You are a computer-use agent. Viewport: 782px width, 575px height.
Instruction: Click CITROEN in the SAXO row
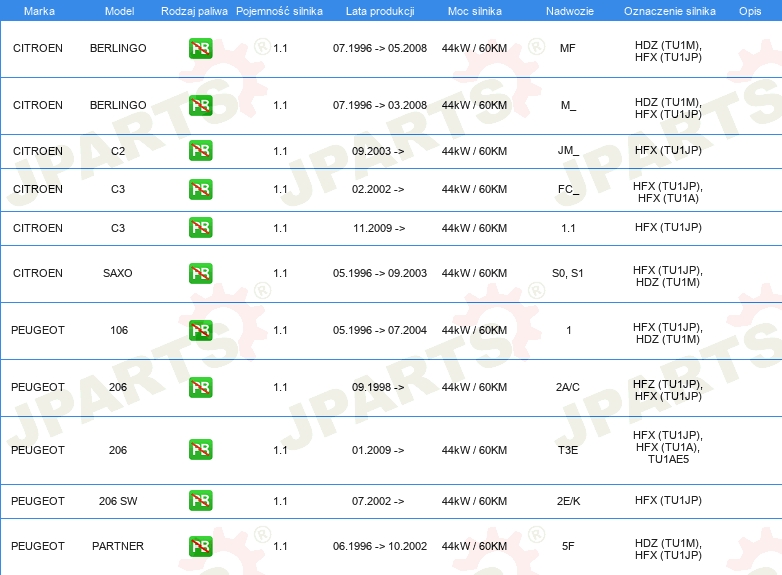pyautogui.click(x=38, y=273)
